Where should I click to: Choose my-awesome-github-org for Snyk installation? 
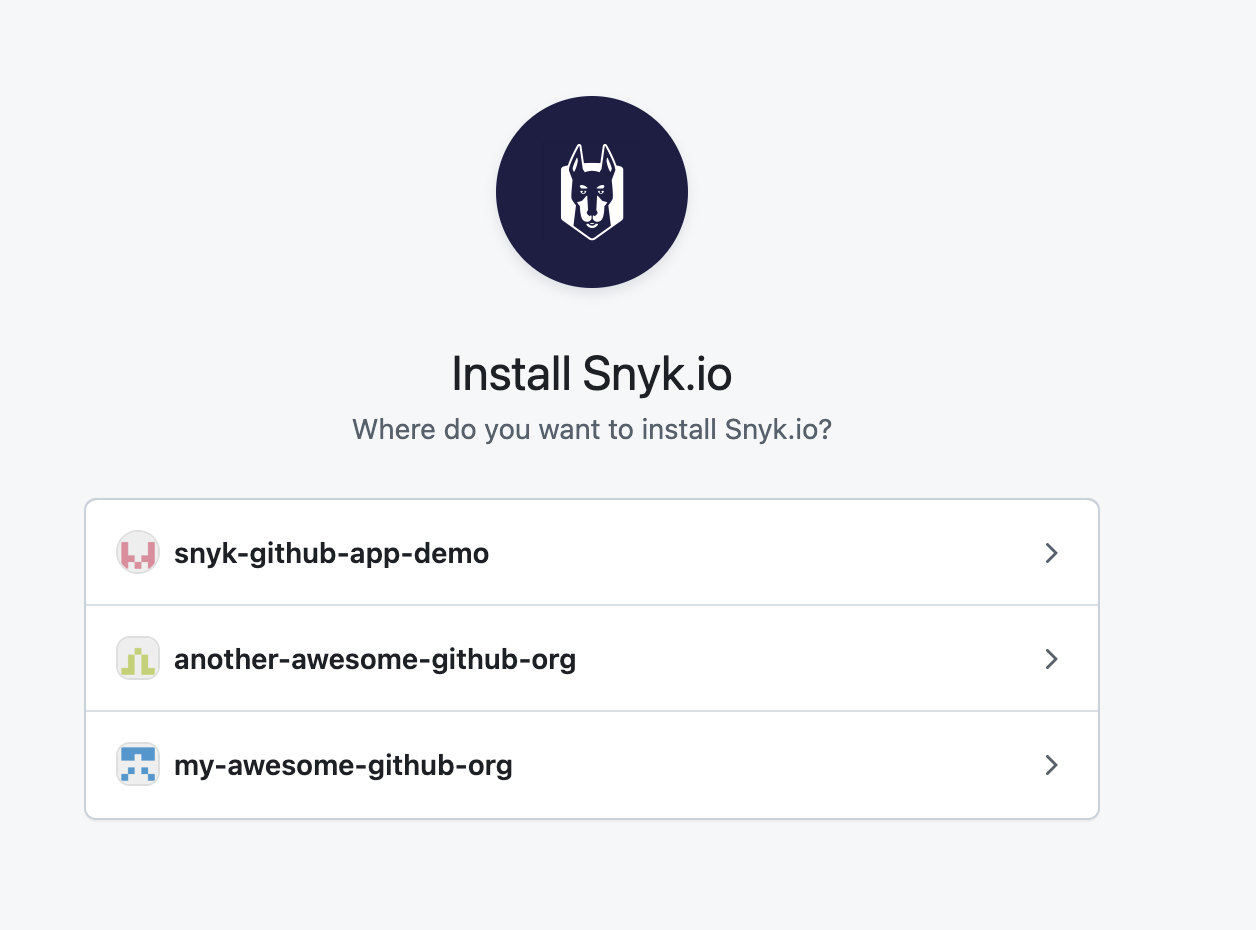pos(343,764)
